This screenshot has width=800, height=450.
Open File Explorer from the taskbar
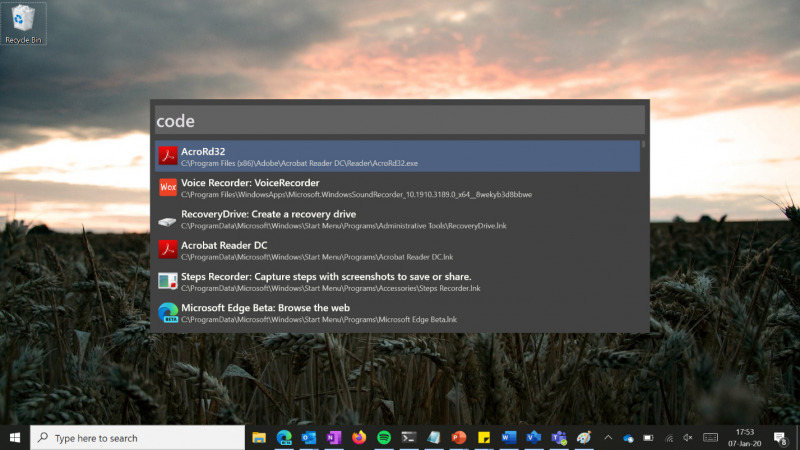click(259, 438)
